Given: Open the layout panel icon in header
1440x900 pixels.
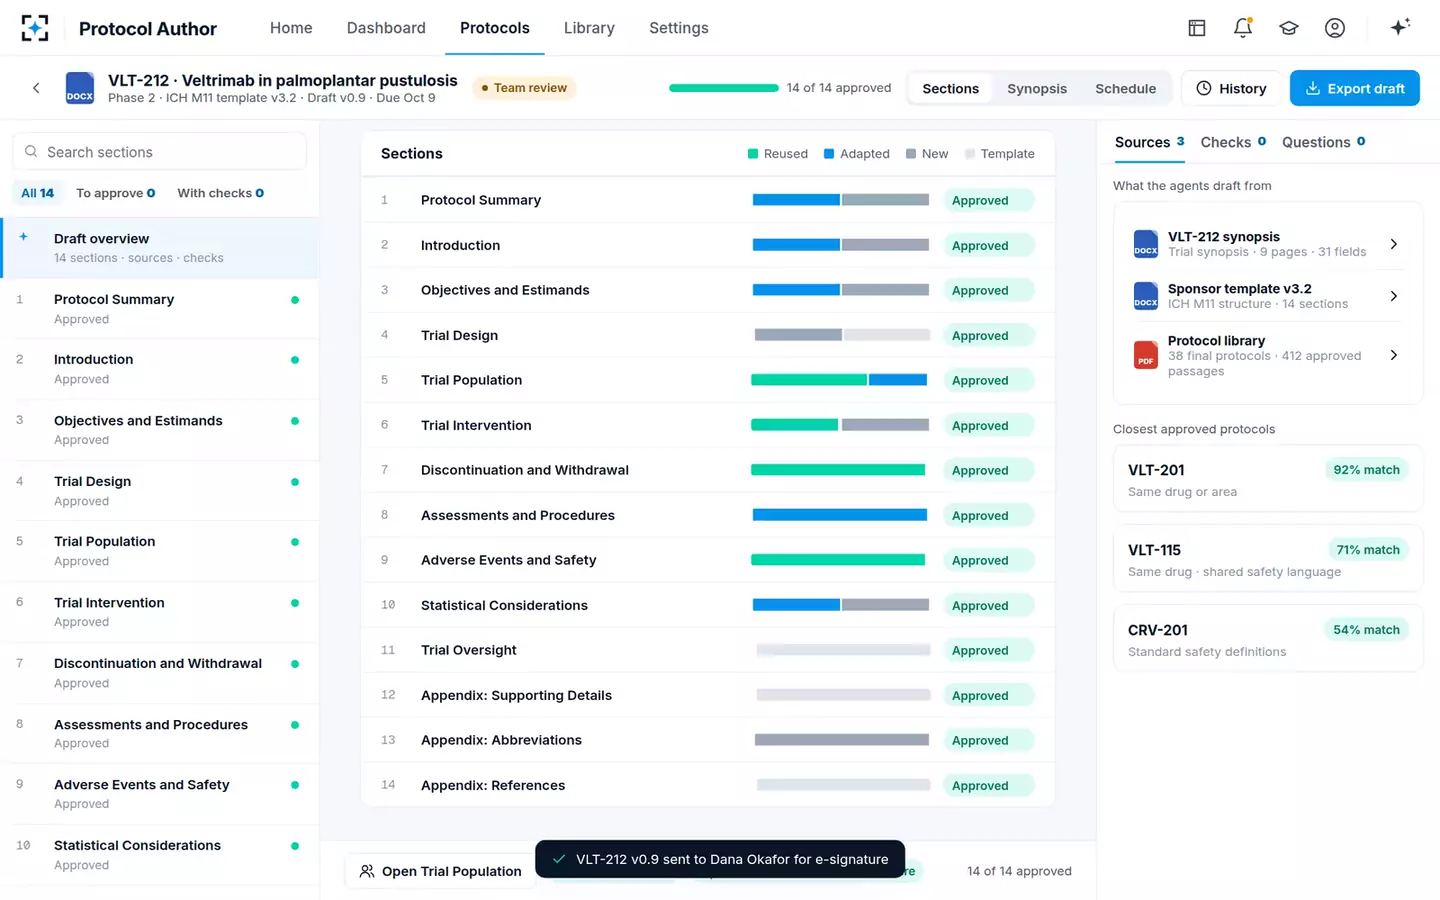Looking at the screenshot, I should pos(1196,28).
